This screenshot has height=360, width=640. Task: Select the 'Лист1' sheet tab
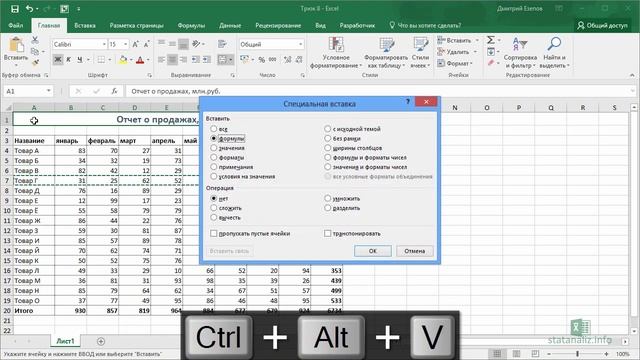pos(65,341)
